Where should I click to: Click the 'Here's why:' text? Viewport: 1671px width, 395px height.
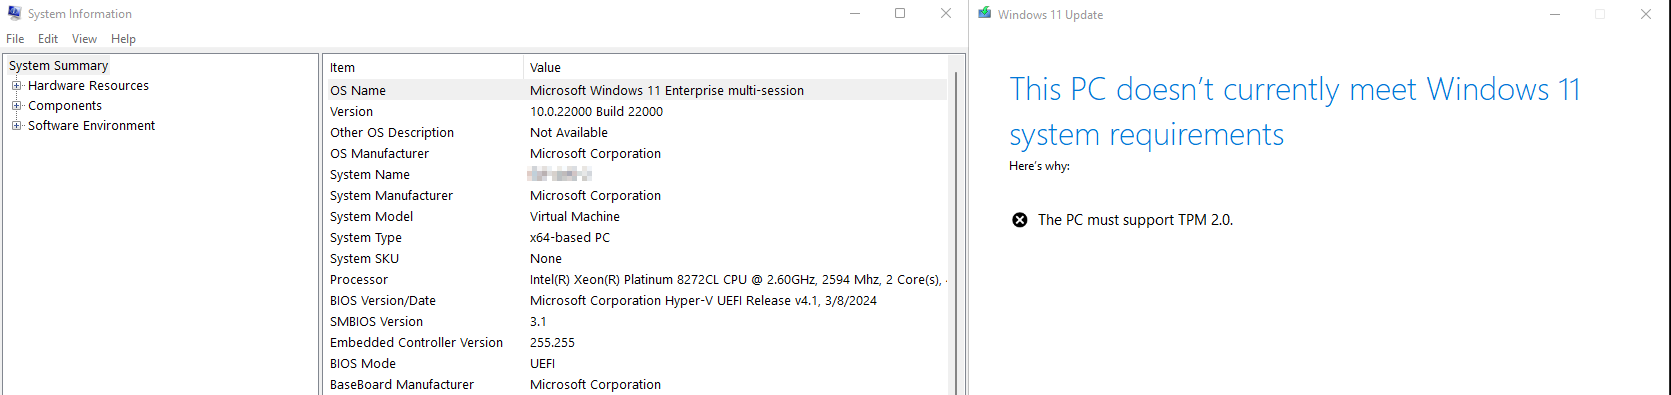(x=1039, y=166)
